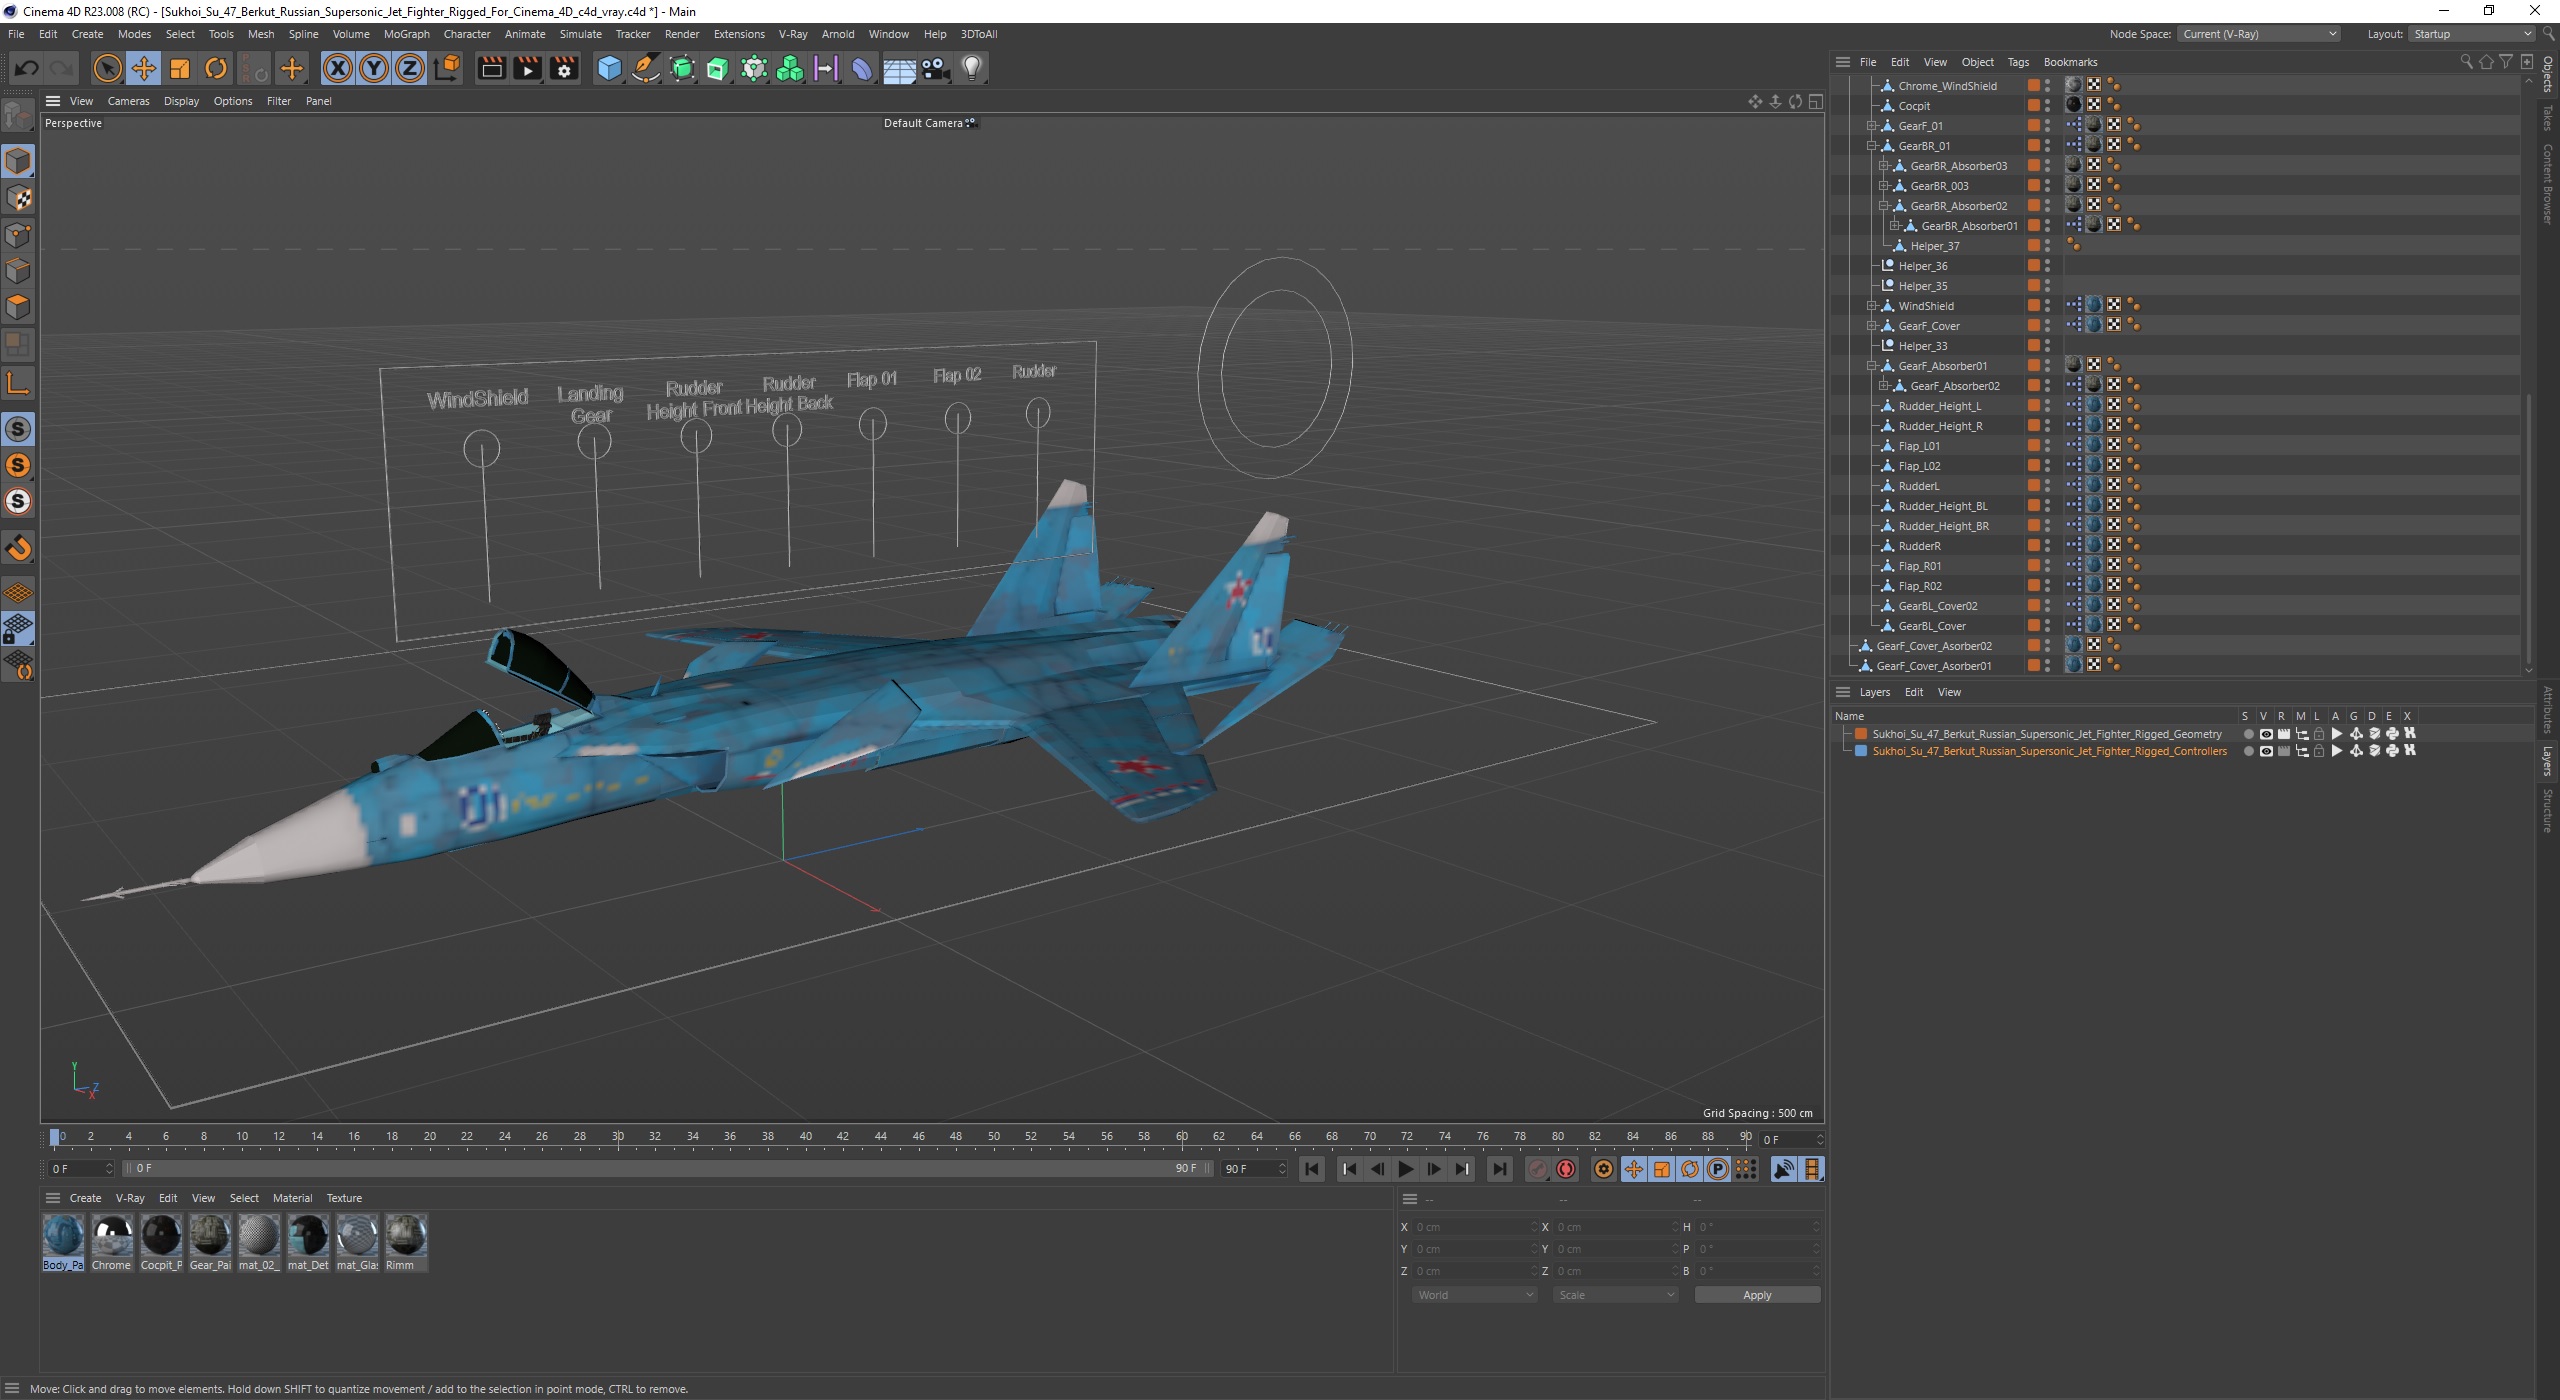Image resolution: width=2560 pixels, height=1400 pixels.
Task: Activate the Rotate tool in top toolbar
Action: click(x=216, y=68)
